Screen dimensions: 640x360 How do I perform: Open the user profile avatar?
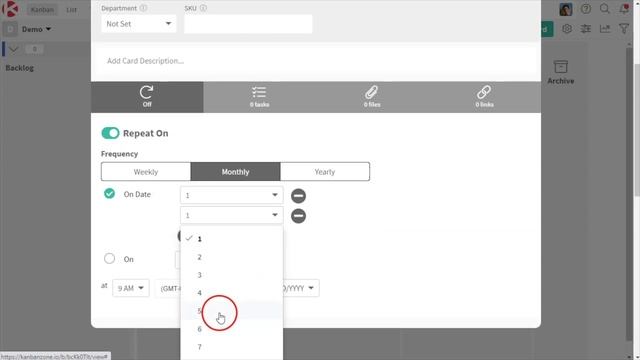565,9
